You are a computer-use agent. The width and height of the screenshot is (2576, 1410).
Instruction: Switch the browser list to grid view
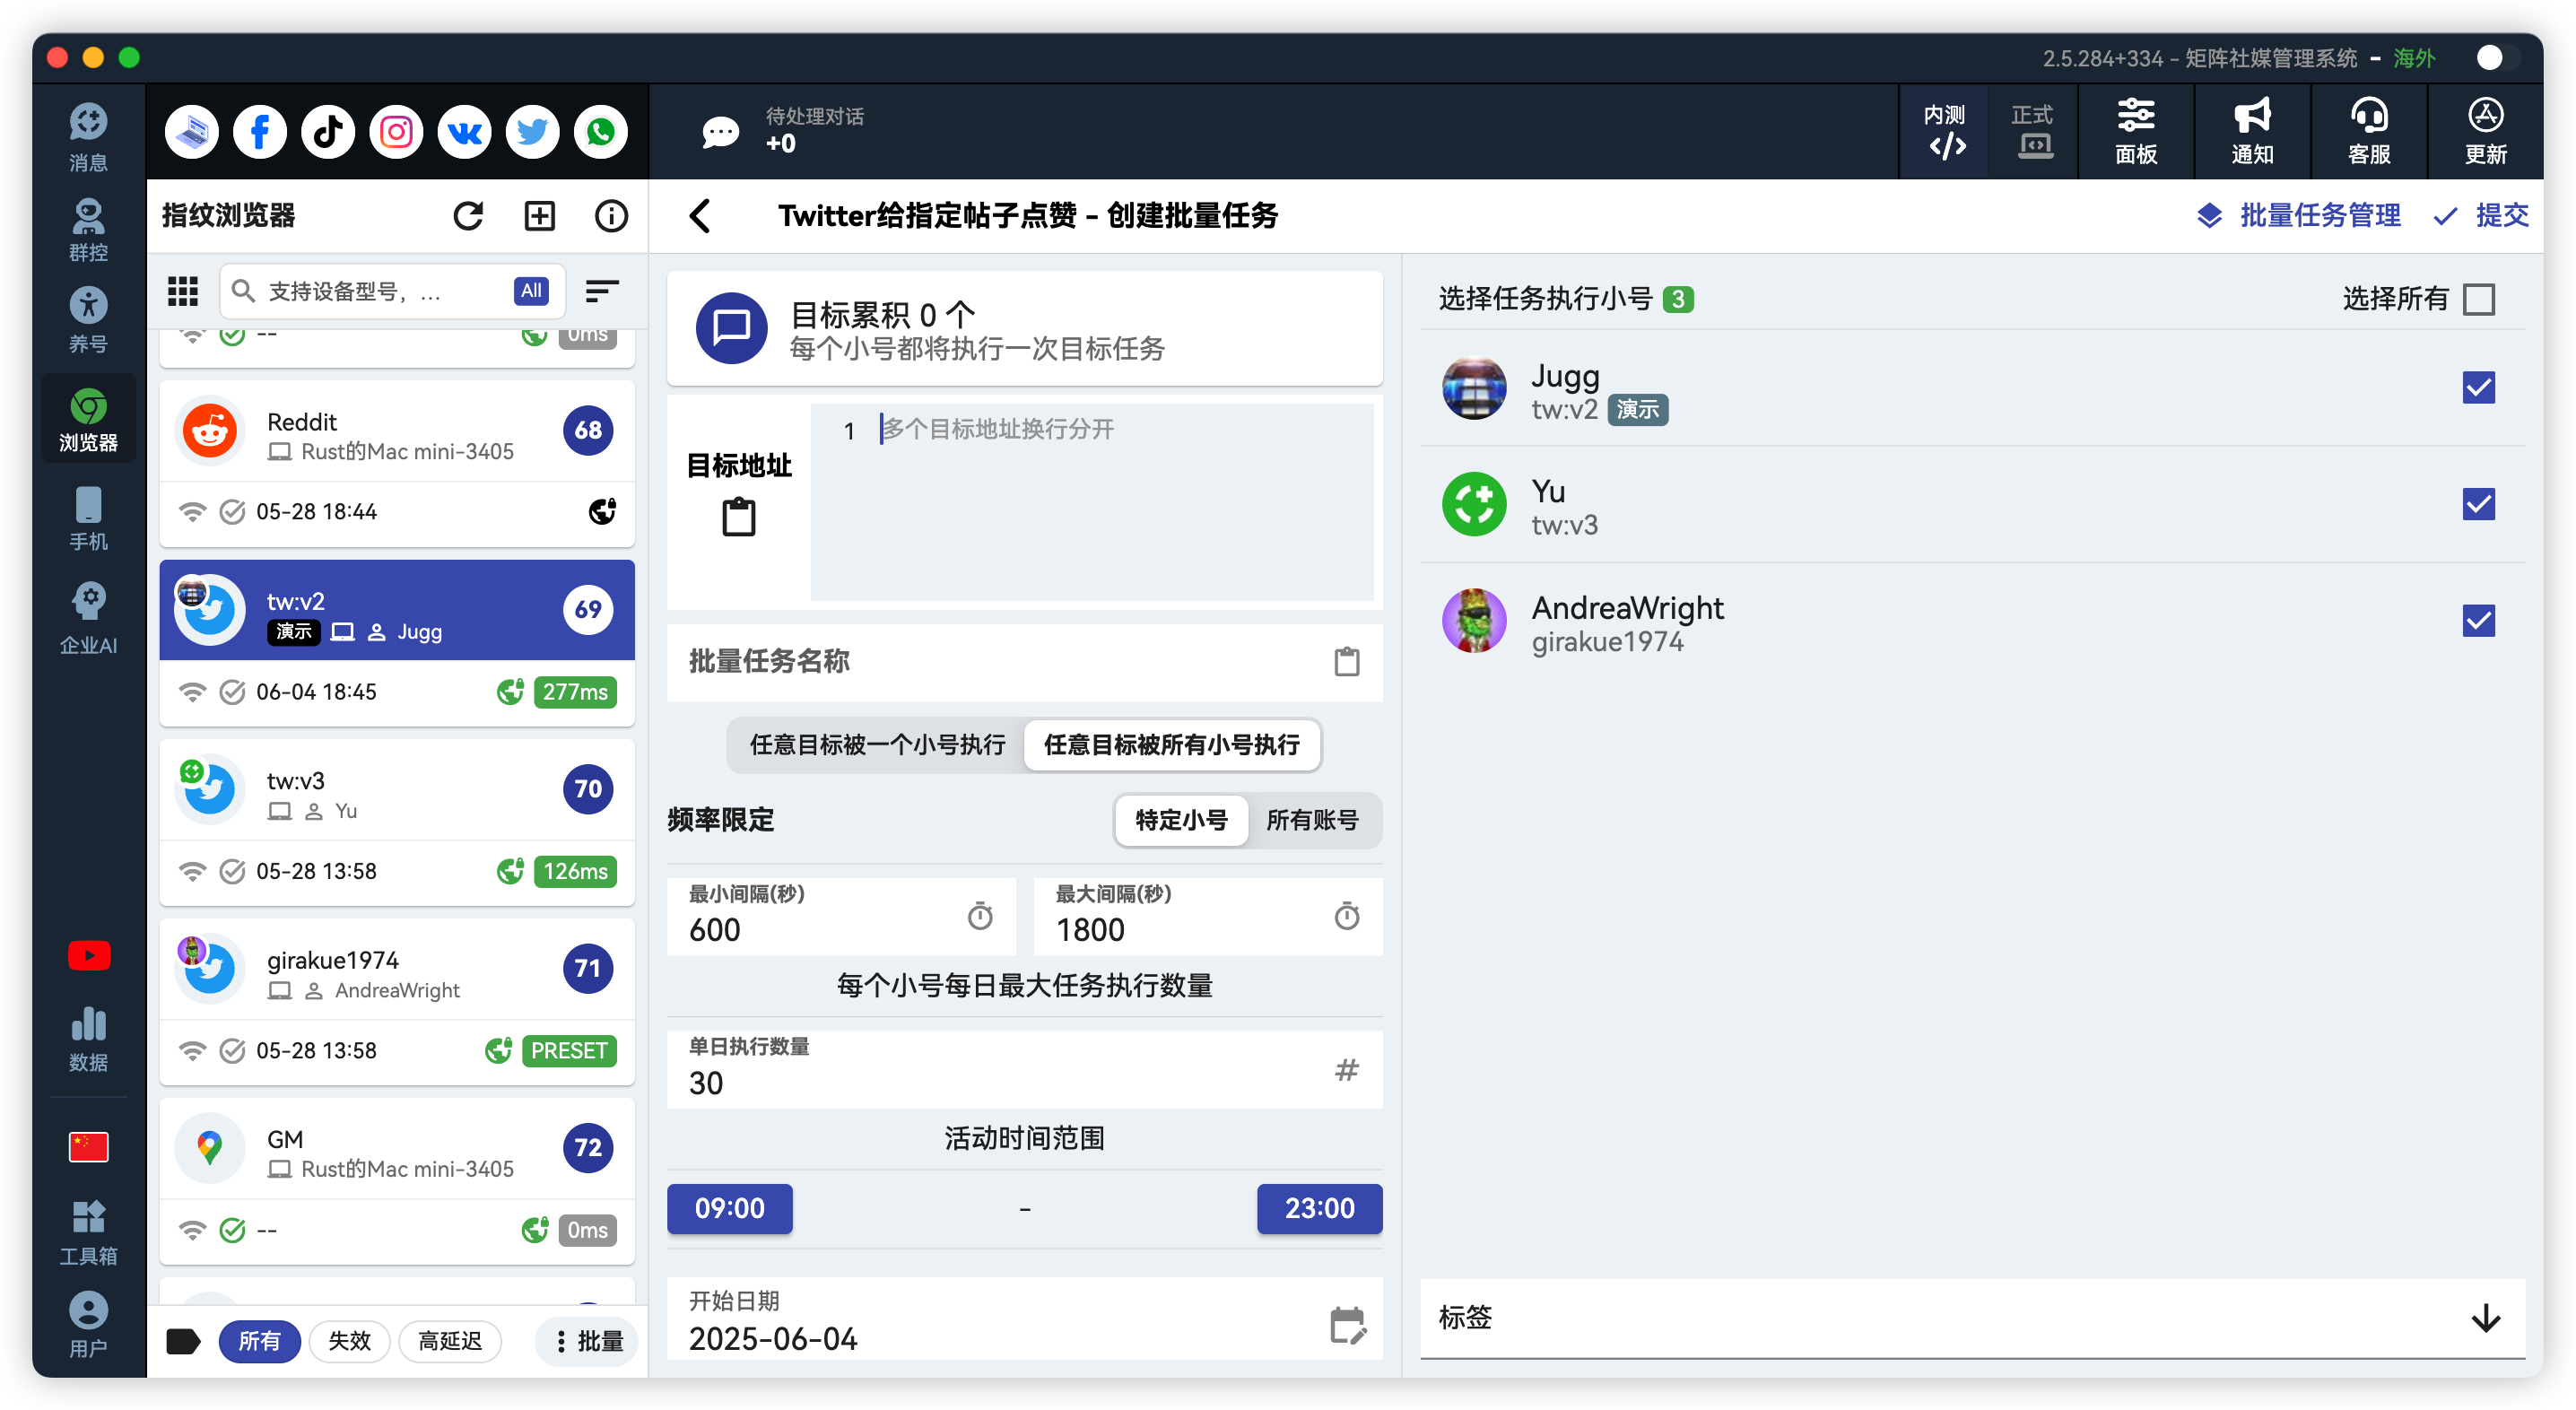[x=182, y=291]
